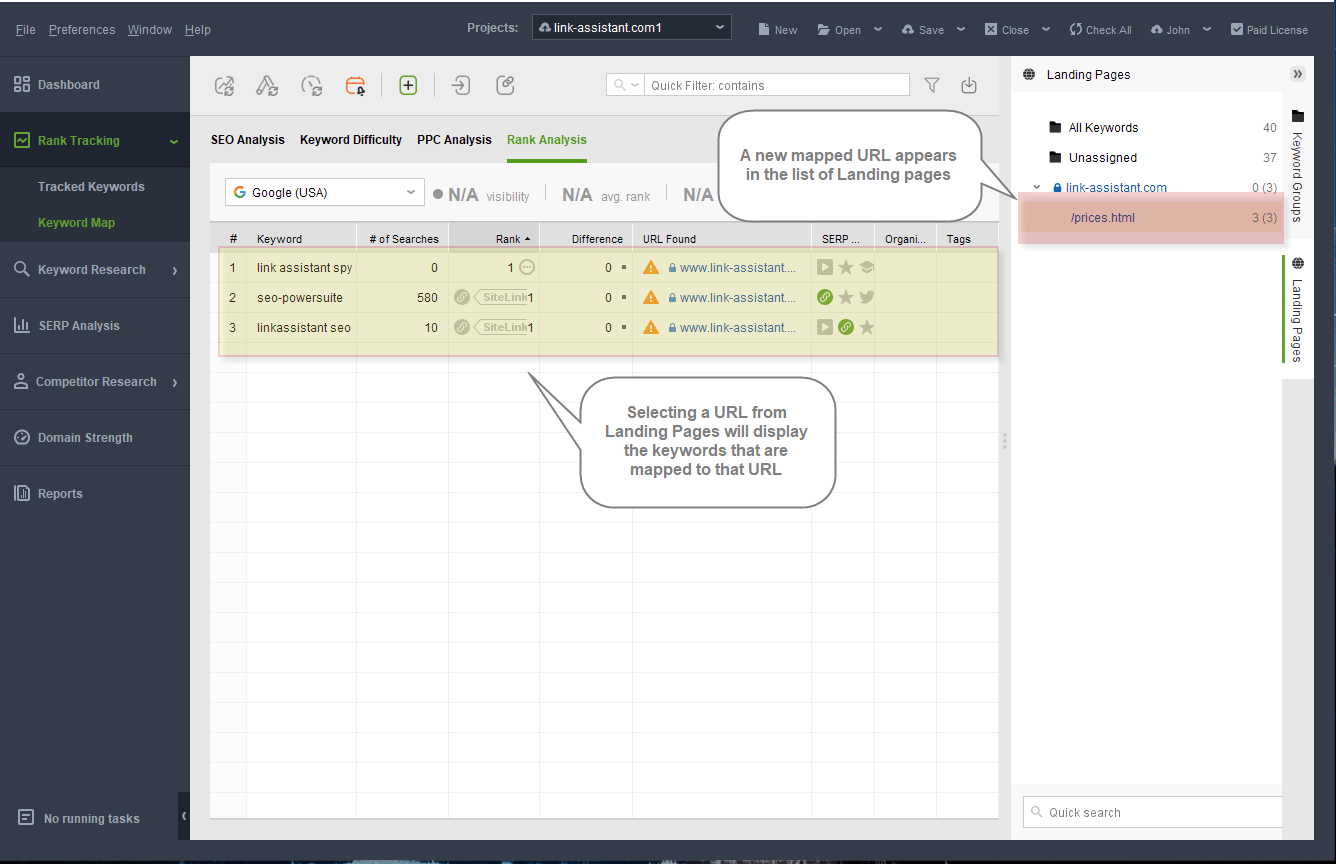Open the File menu
The height and width of the screenshot is (864, 1336).
tap(26, 30)
